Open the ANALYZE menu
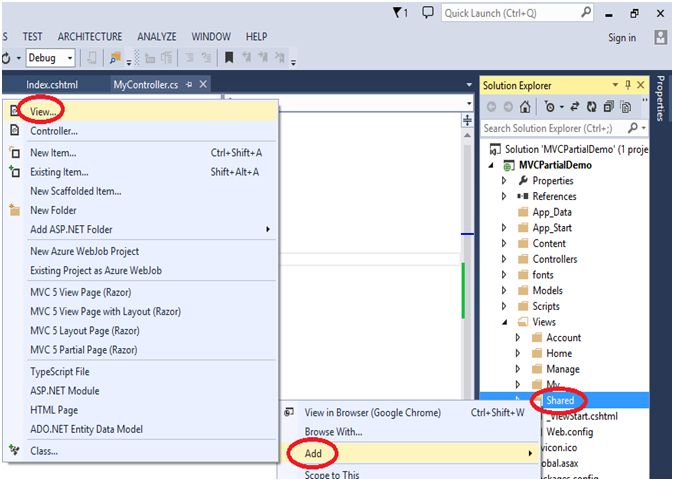 pyautogui.click(x=157, y=37)
